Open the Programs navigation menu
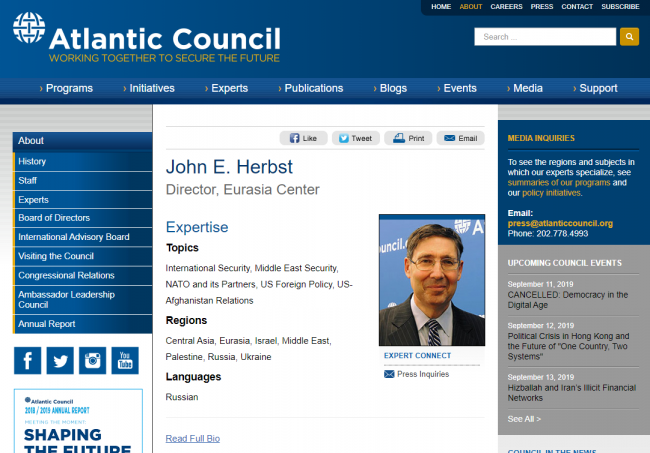The height and width of the screenshot is (453, 650). click(x=67, y=88)
